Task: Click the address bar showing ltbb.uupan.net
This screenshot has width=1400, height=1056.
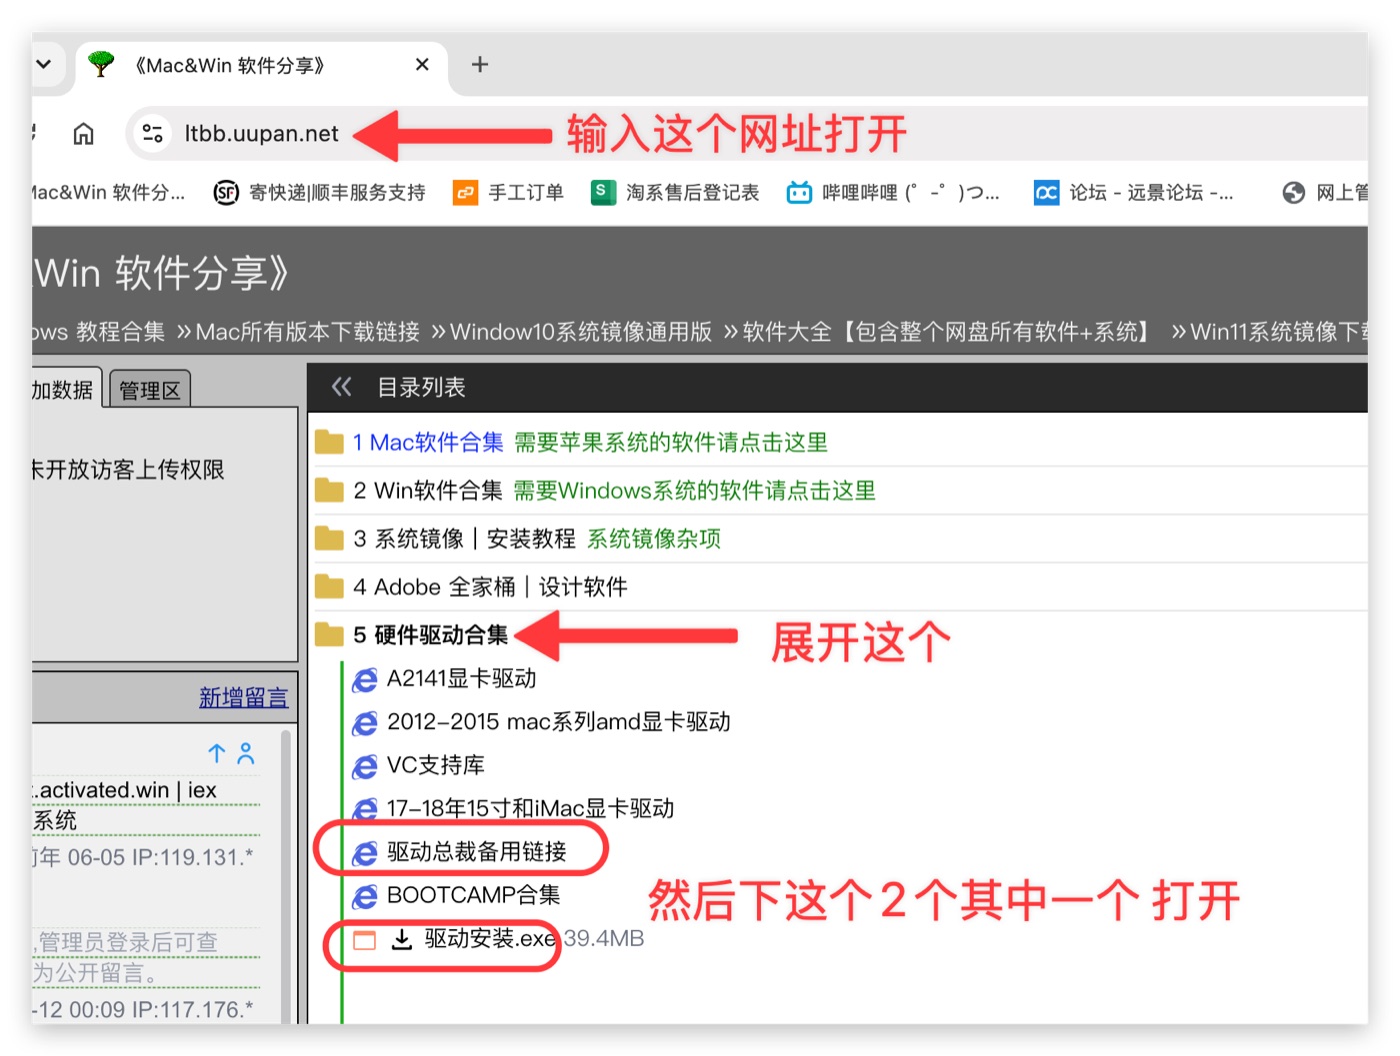Action: 261,133
